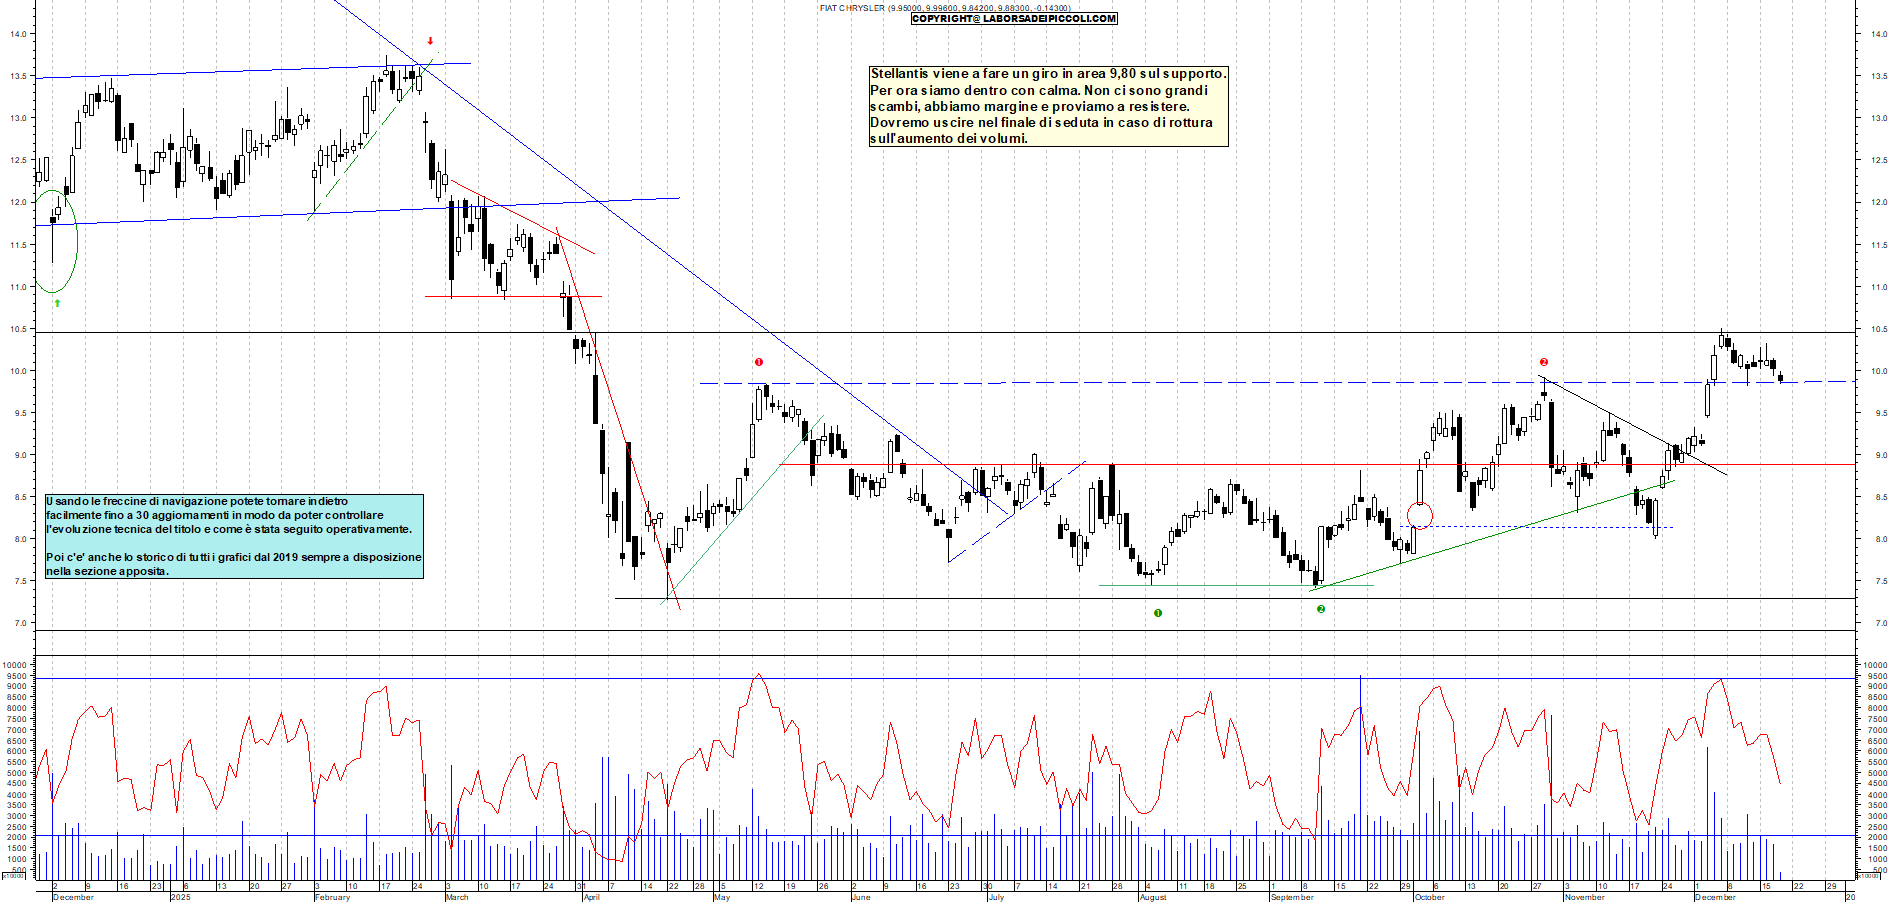Image resolution: width=1890 pixels, height=902 pixels.
Task: Open the copyright laborsadeipiccoli.com link
Action: 1014,19
